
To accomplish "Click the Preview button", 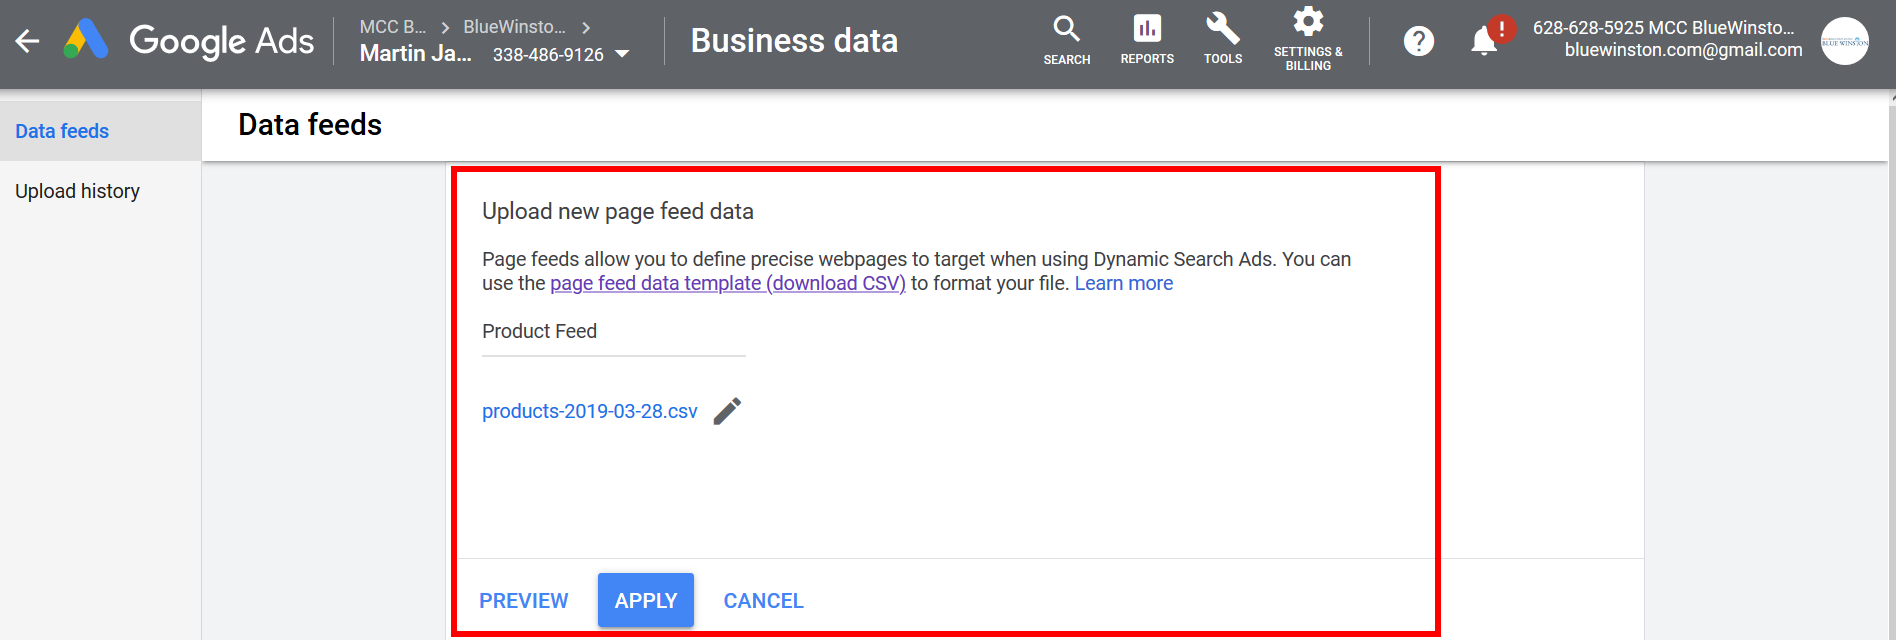I will (x=523, y=601).
